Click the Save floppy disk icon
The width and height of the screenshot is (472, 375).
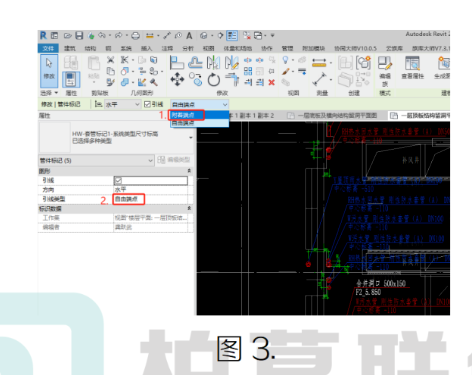click(79, 35)
